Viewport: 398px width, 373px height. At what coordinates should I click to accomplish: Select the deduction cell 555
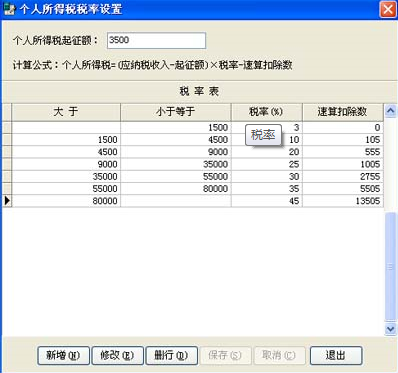343,152
